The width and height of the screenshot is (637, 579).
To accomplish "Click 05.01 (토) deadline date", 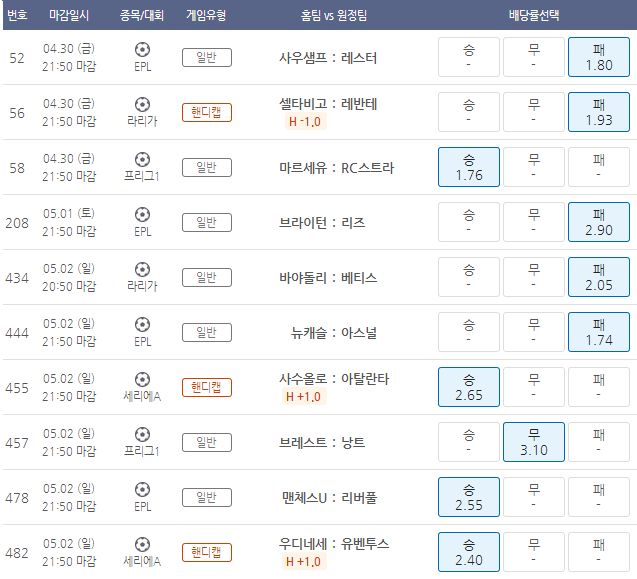I will pos(69,214).
